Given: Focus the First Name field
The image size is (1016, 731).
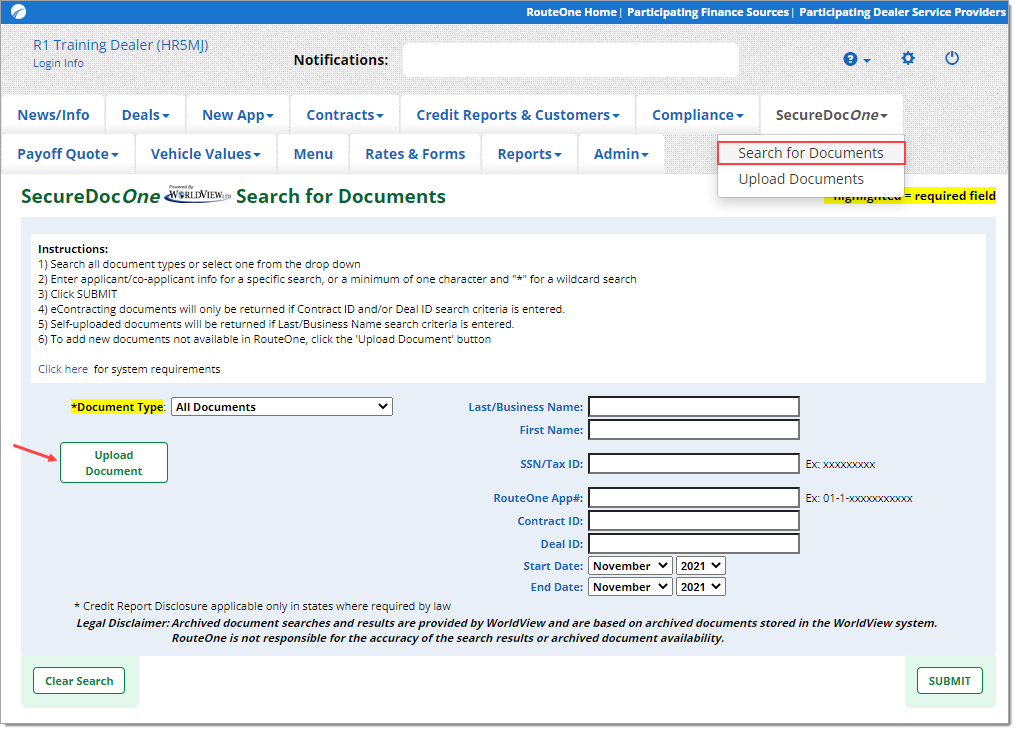Looking at the screenshot, I should coord(693,430).
